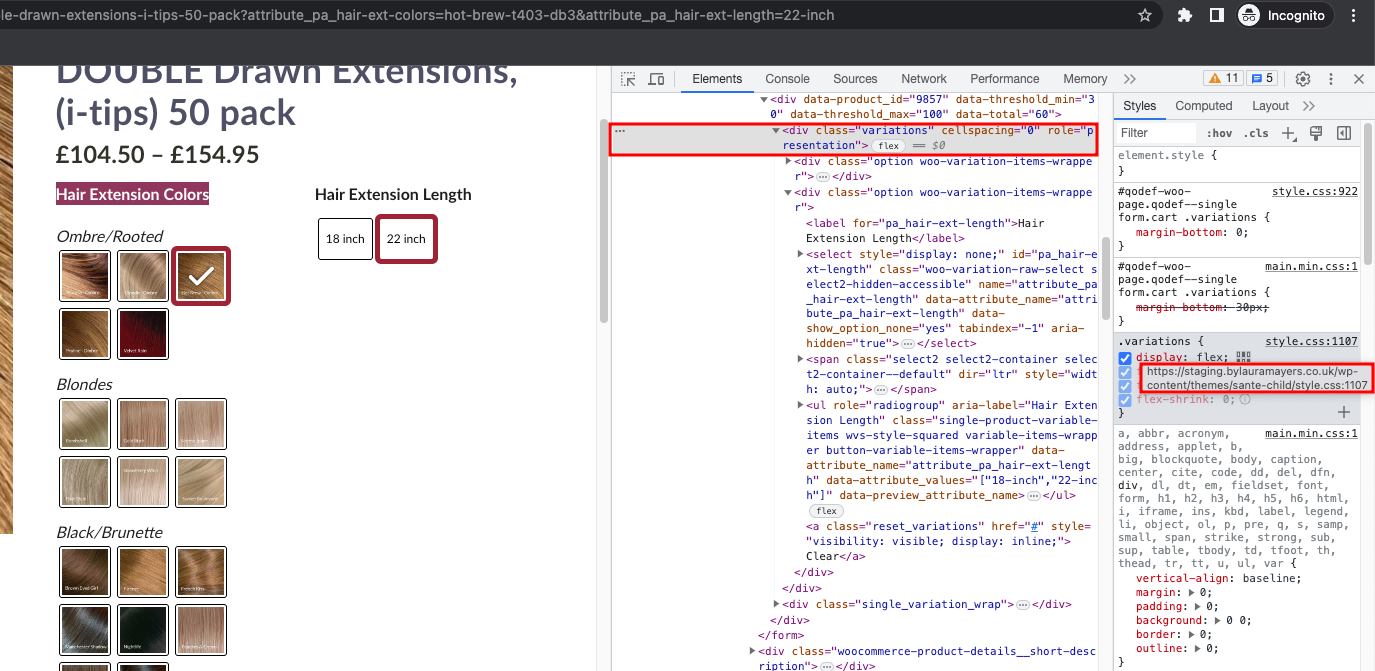Open the Chrome three-dot menu
Viewport: 1375px width, 671px height.
tap(1354, 15)
